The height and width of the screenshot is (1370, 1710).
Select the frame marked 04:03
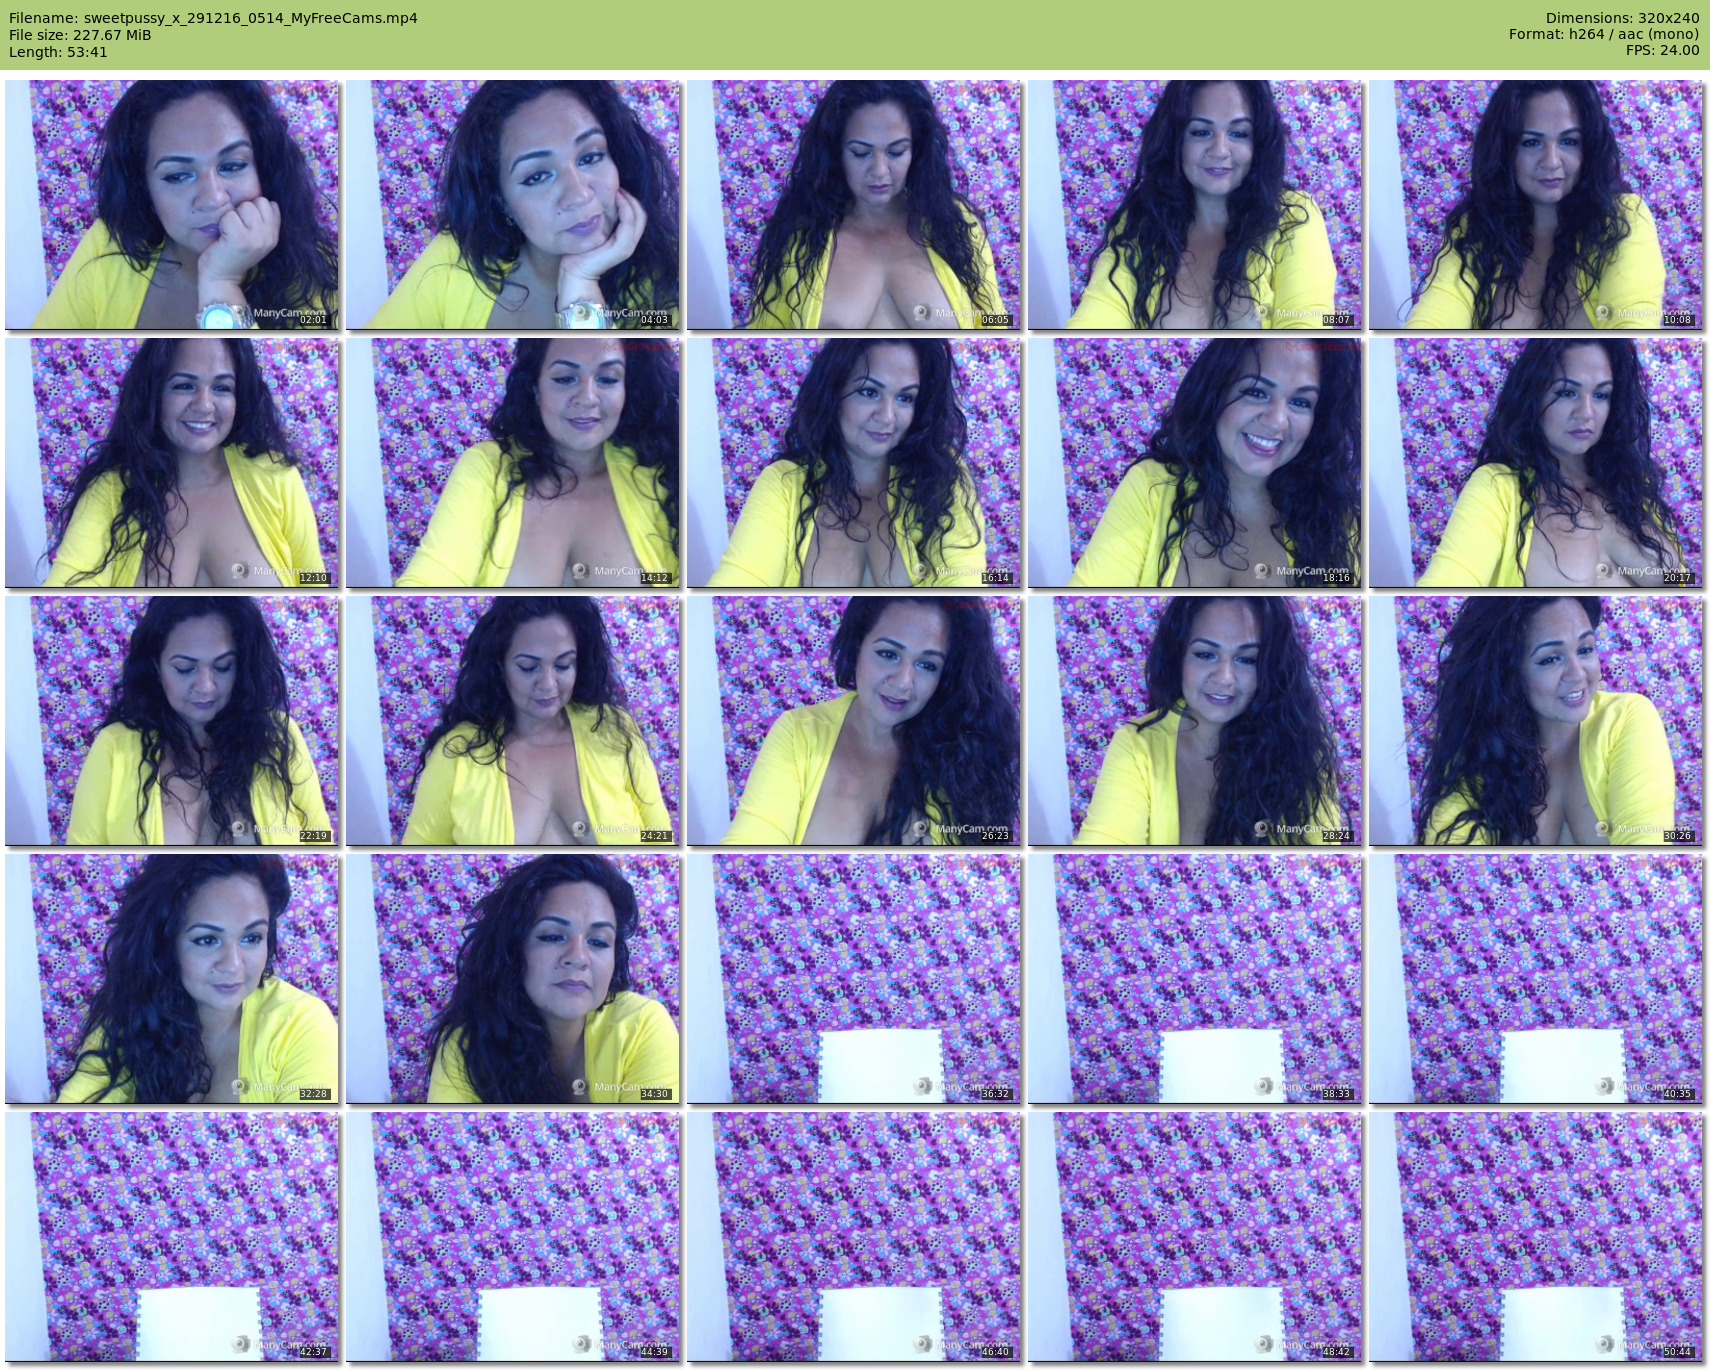(513, 204)
